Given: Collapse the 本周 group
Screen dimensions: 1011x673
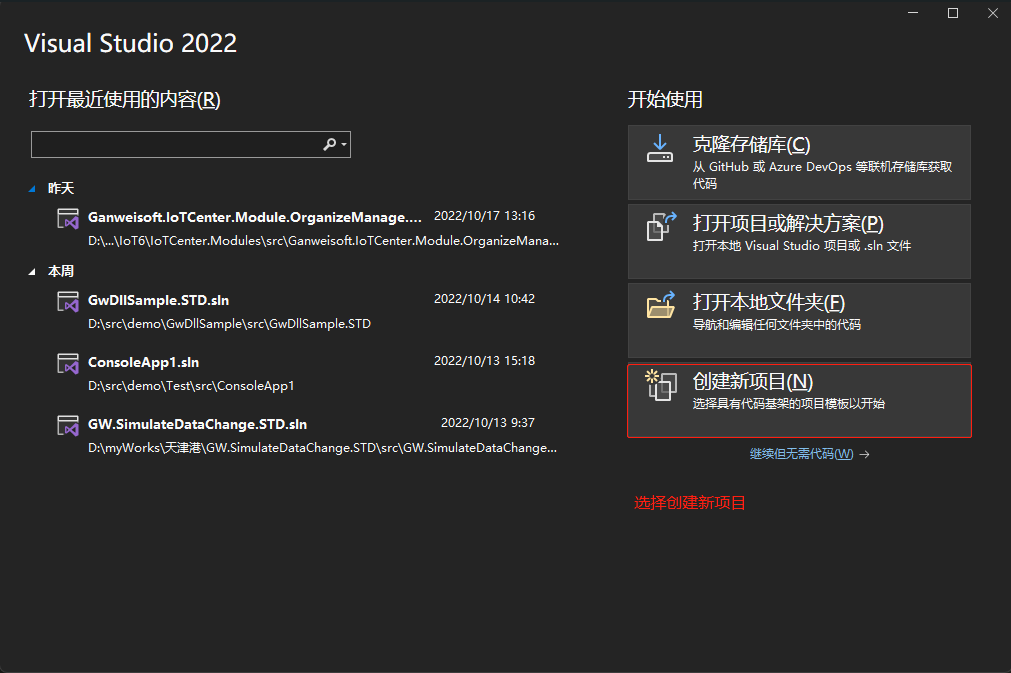Looking at the screenshot, I should coord(32,272).
